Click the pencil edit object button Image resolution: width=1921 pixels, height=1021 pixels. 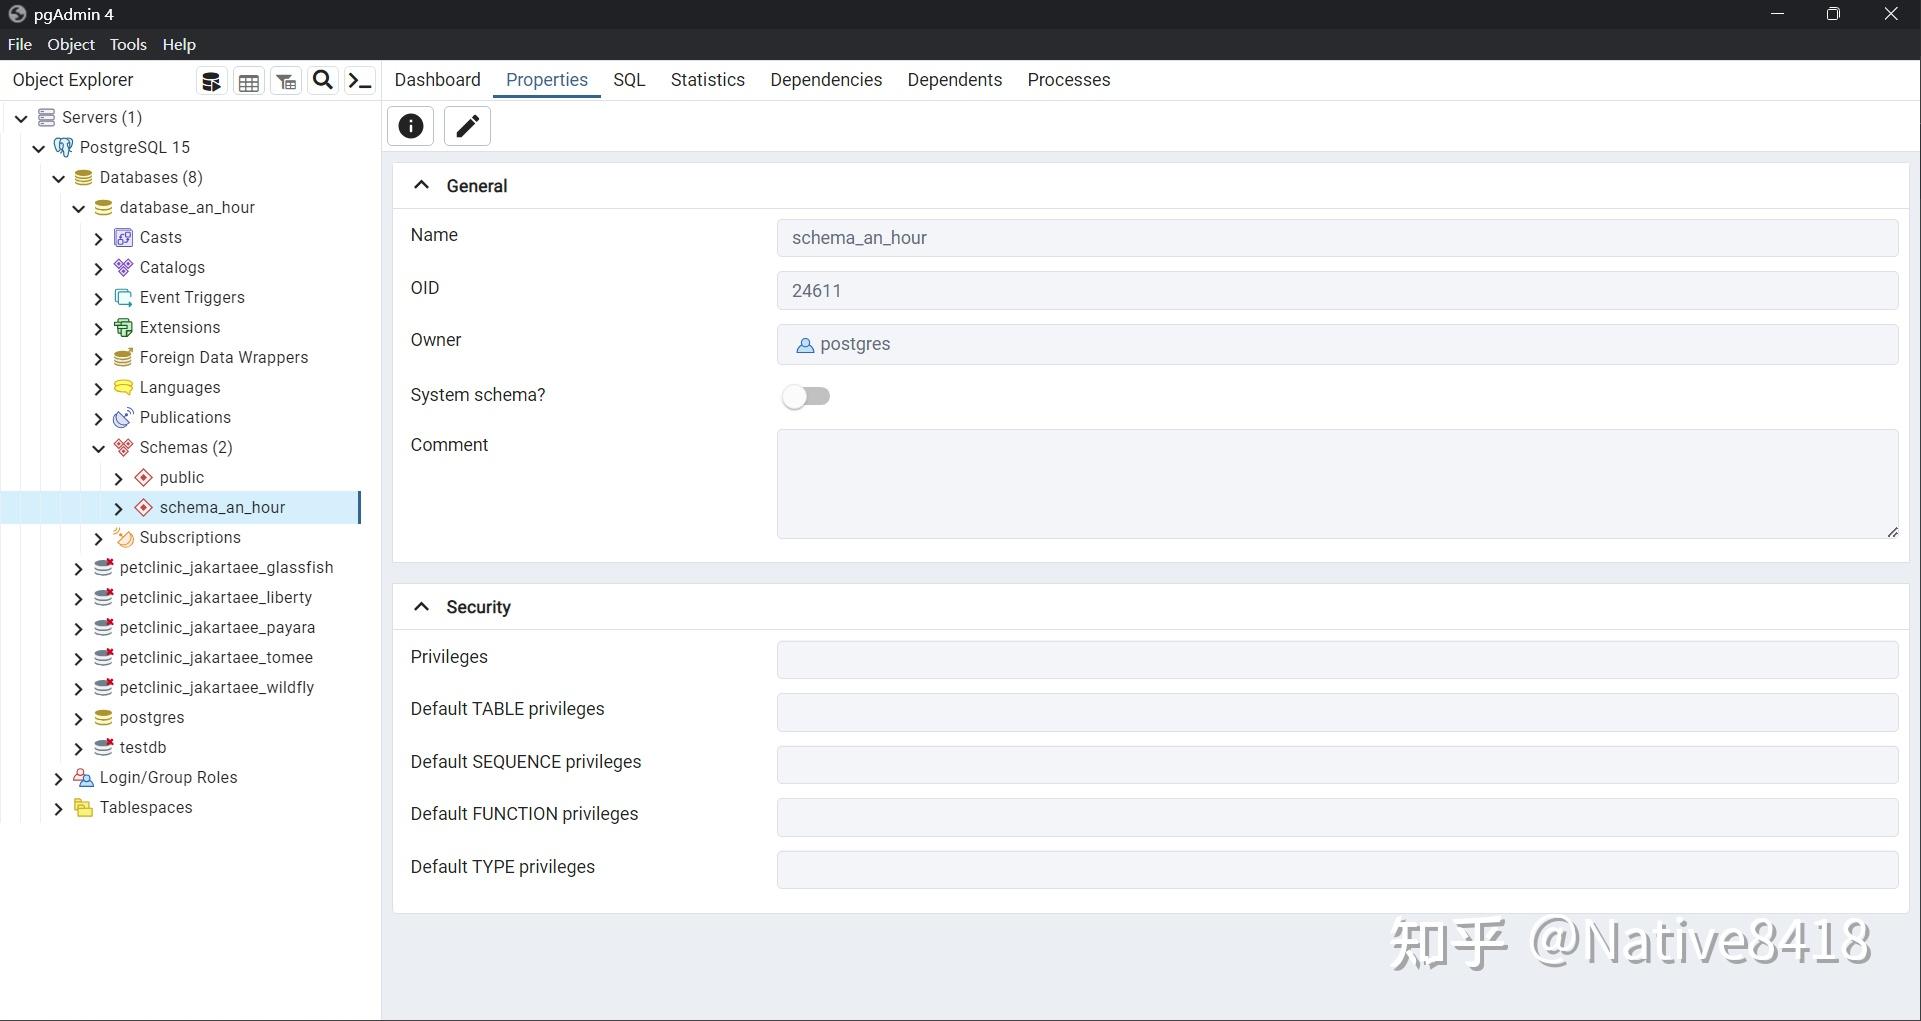[x=467, y=126]
